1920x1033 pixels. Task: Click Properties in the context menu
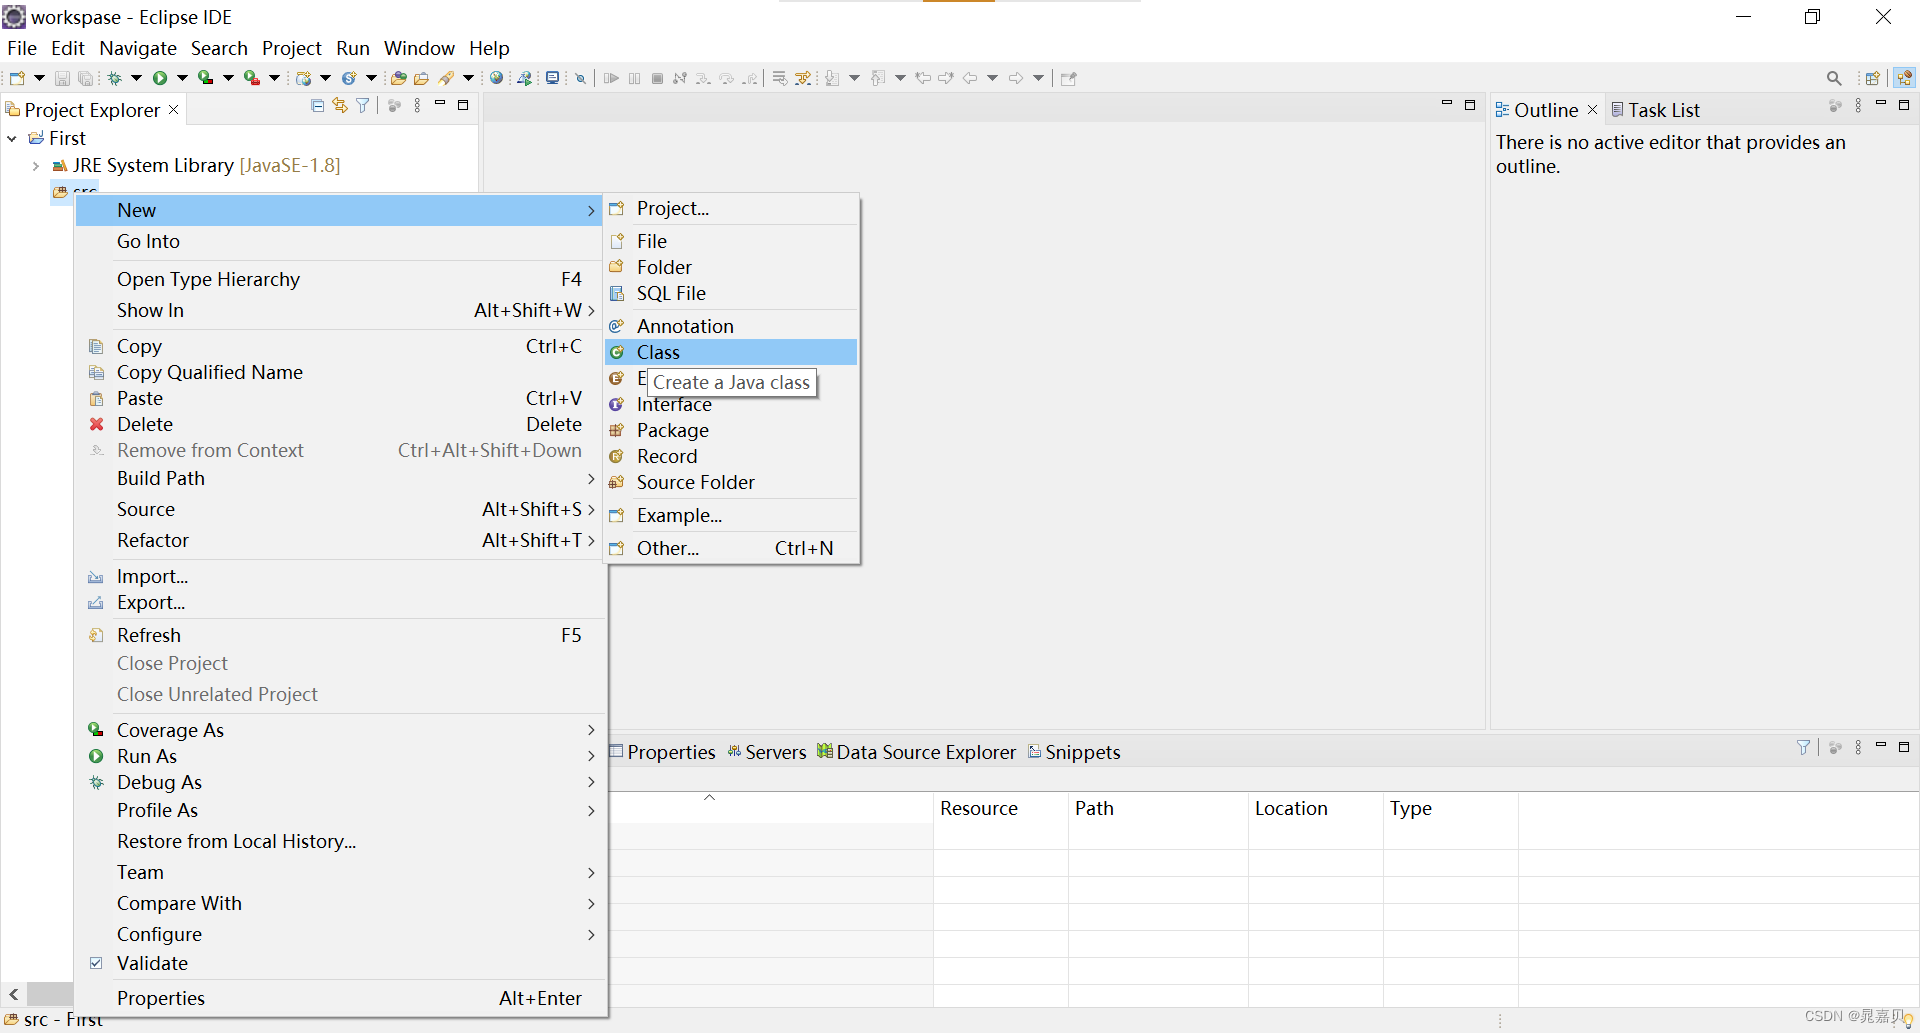(340, 998)
